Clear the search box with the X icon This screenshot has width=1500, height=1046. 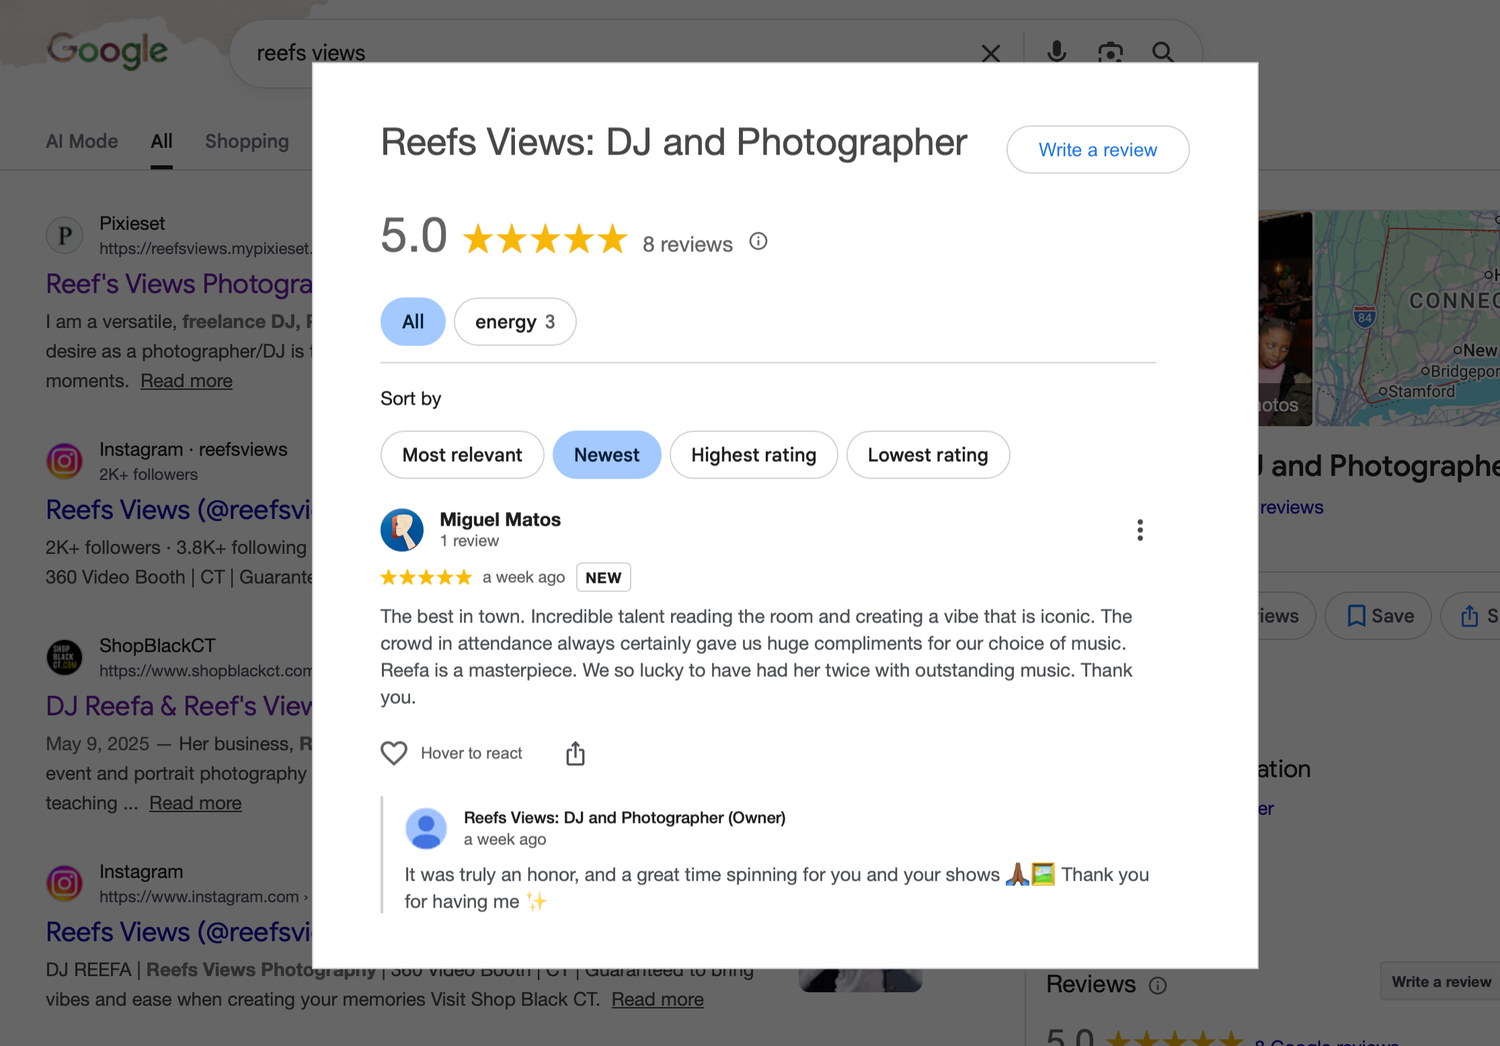[x=991, y=53]
